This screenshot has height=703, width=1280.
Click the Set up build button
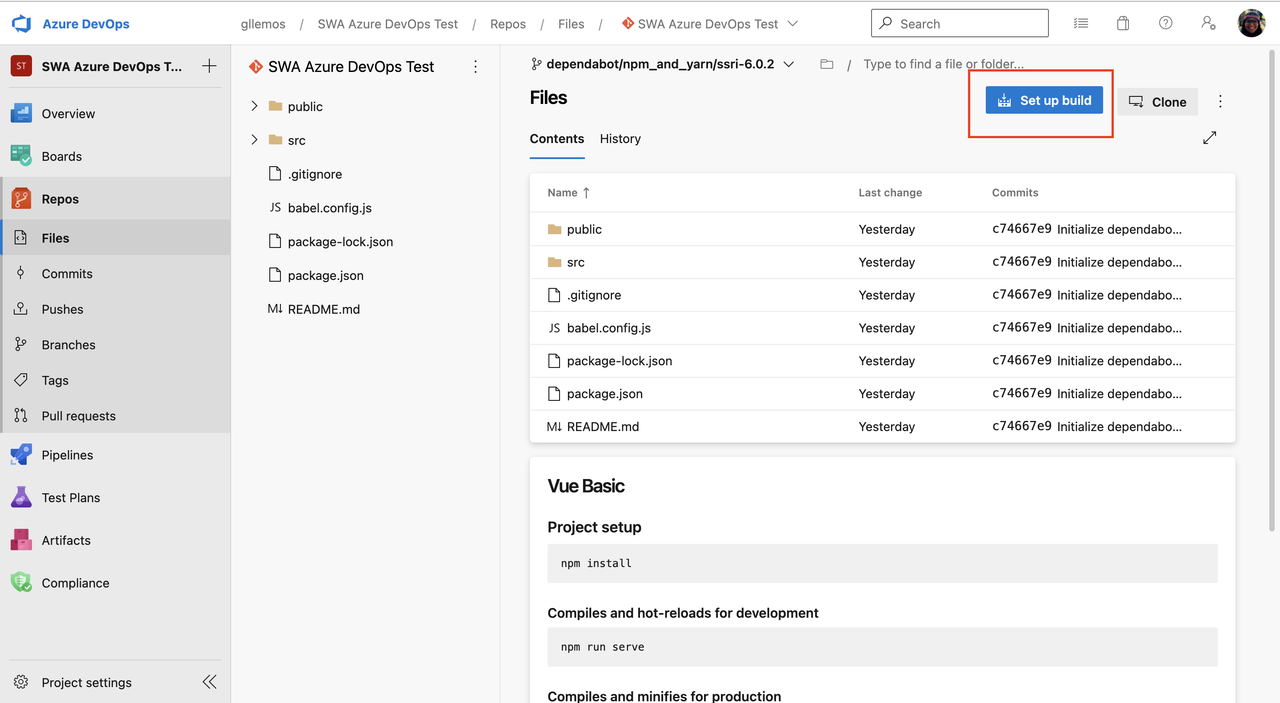pos(1044,100)
